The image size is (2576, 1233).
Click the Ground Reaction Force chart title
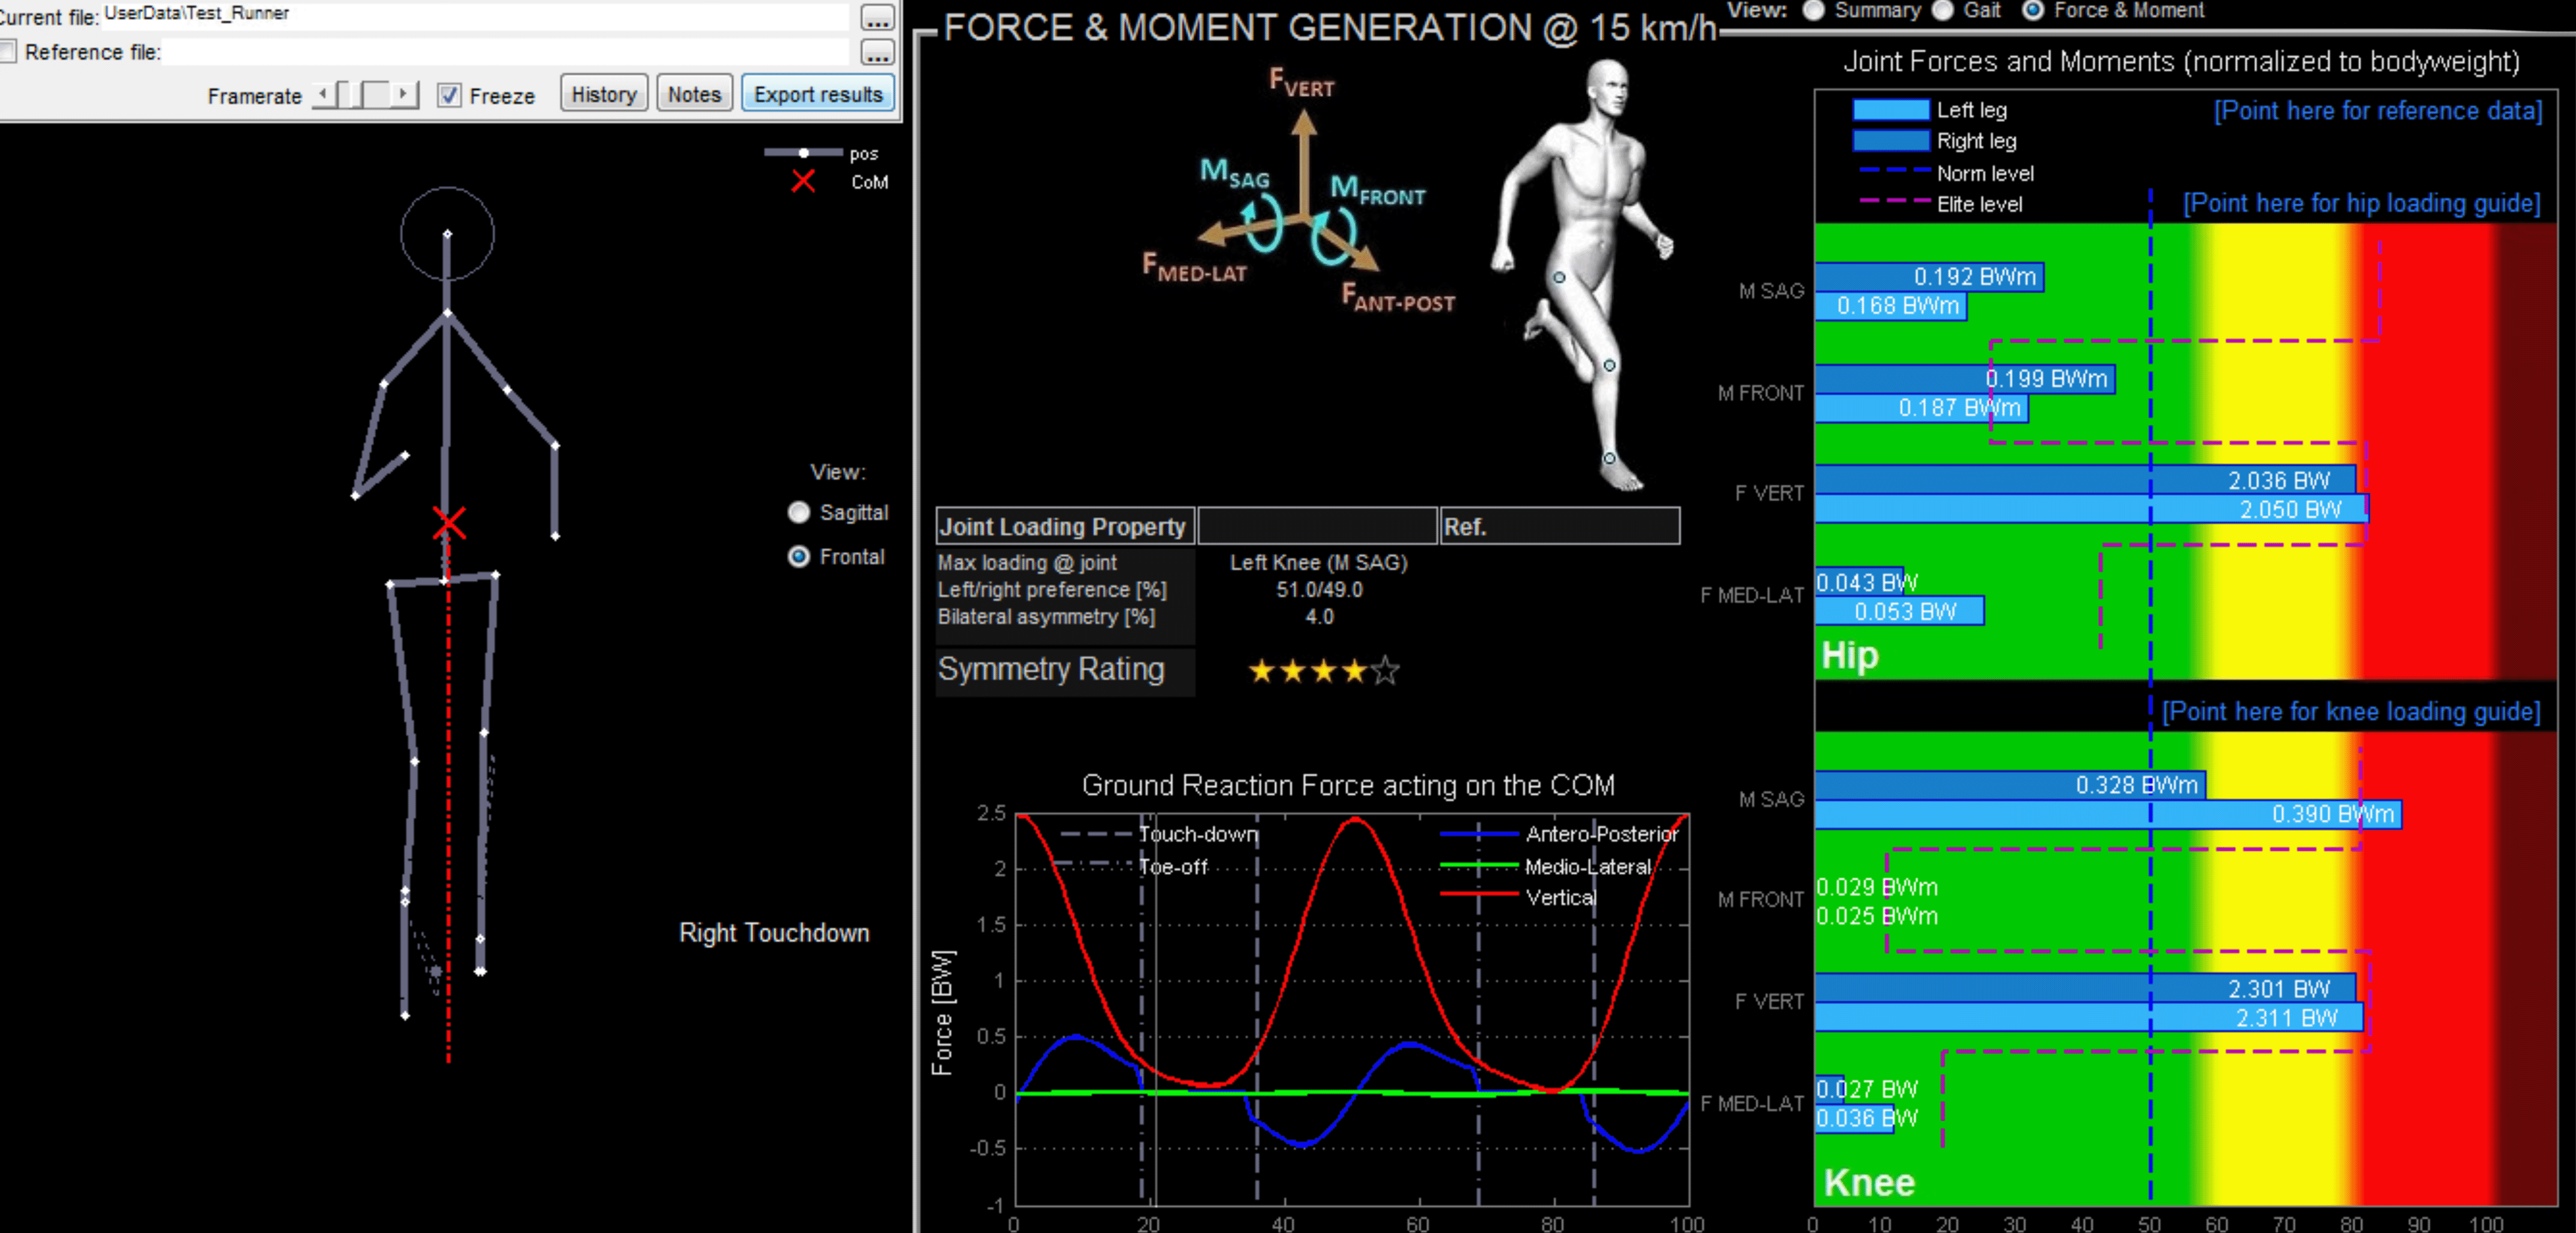[x=1348, y=785]
